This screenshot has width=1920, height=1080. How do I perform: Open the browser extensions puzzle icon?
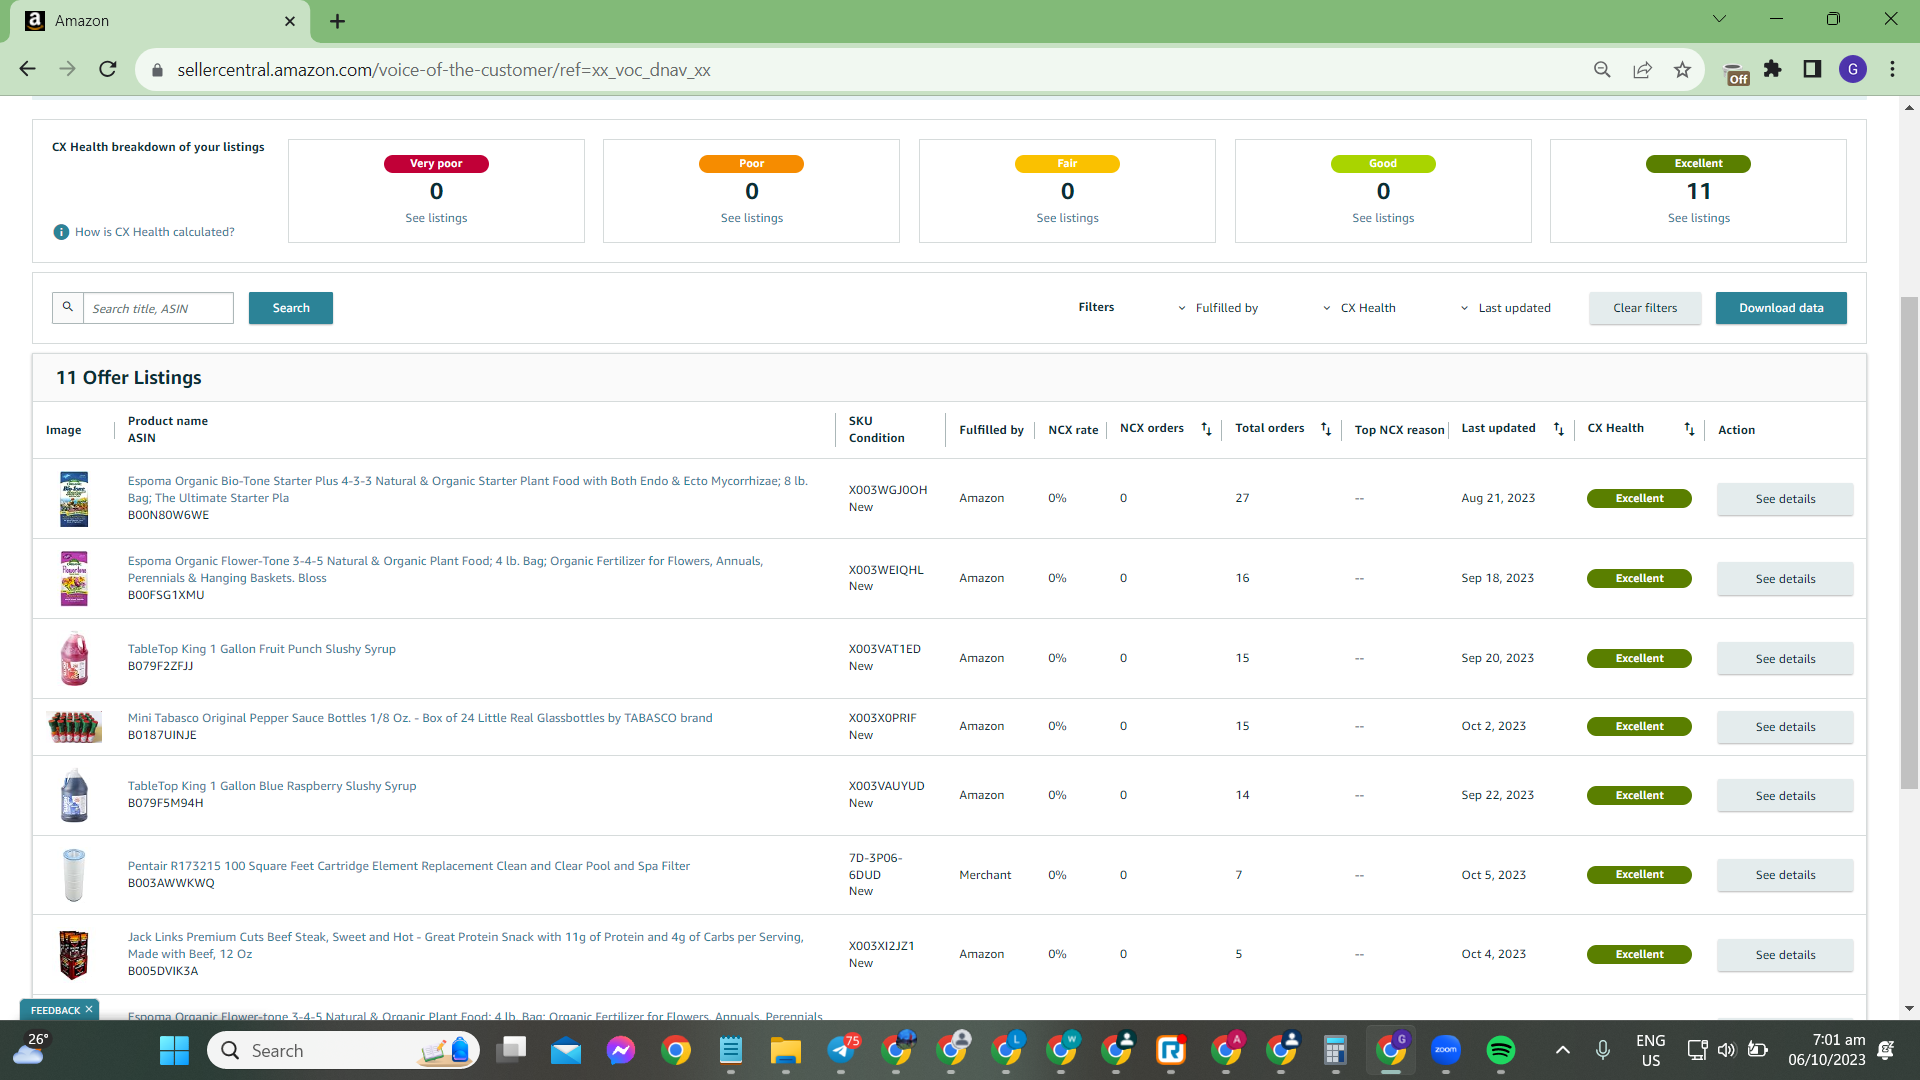pyautogui.click(x=1773, y=69)
